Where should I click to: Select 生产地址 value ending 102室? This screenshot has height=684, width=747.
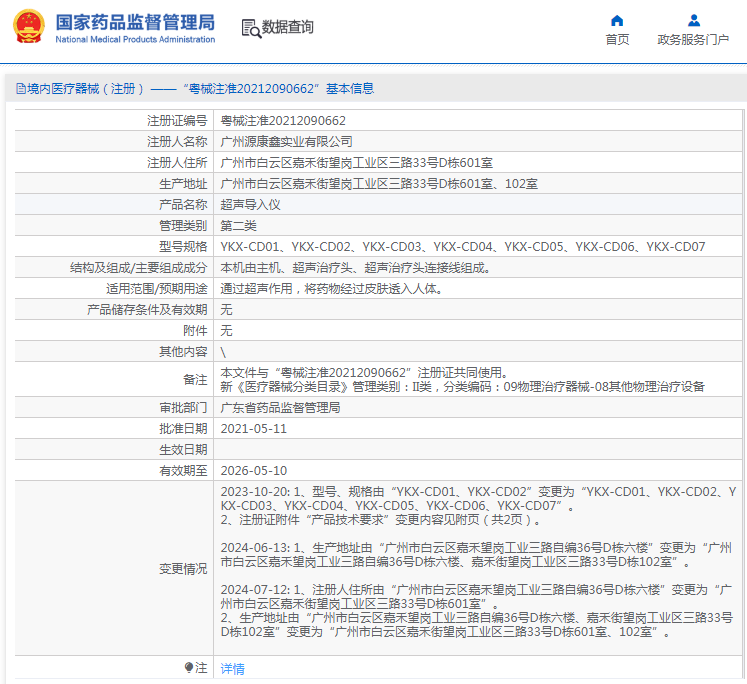coord(379,184)
